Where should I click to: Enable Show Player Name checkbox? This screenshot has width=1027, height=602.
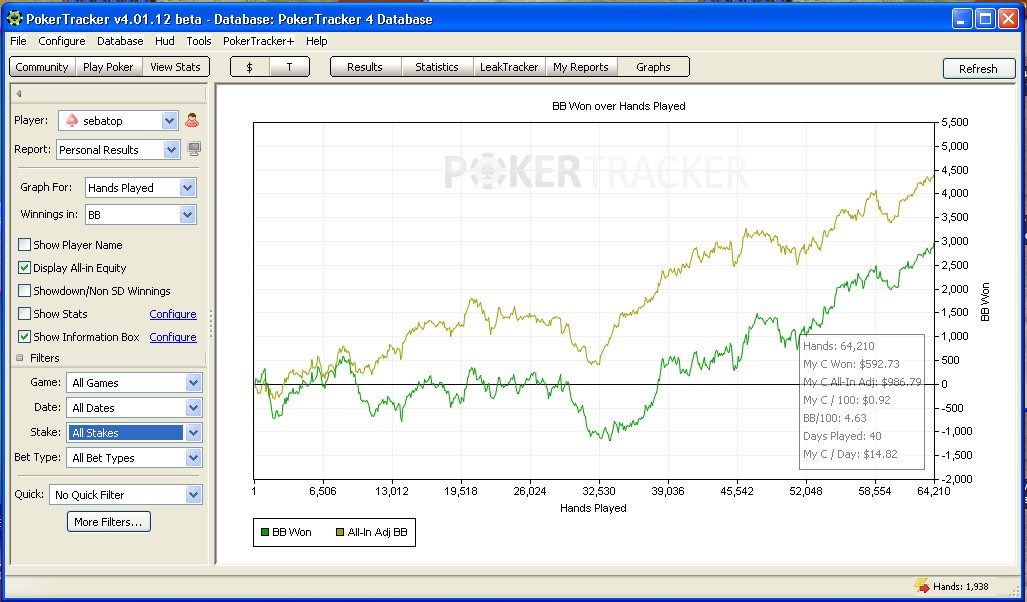[24, 244]
